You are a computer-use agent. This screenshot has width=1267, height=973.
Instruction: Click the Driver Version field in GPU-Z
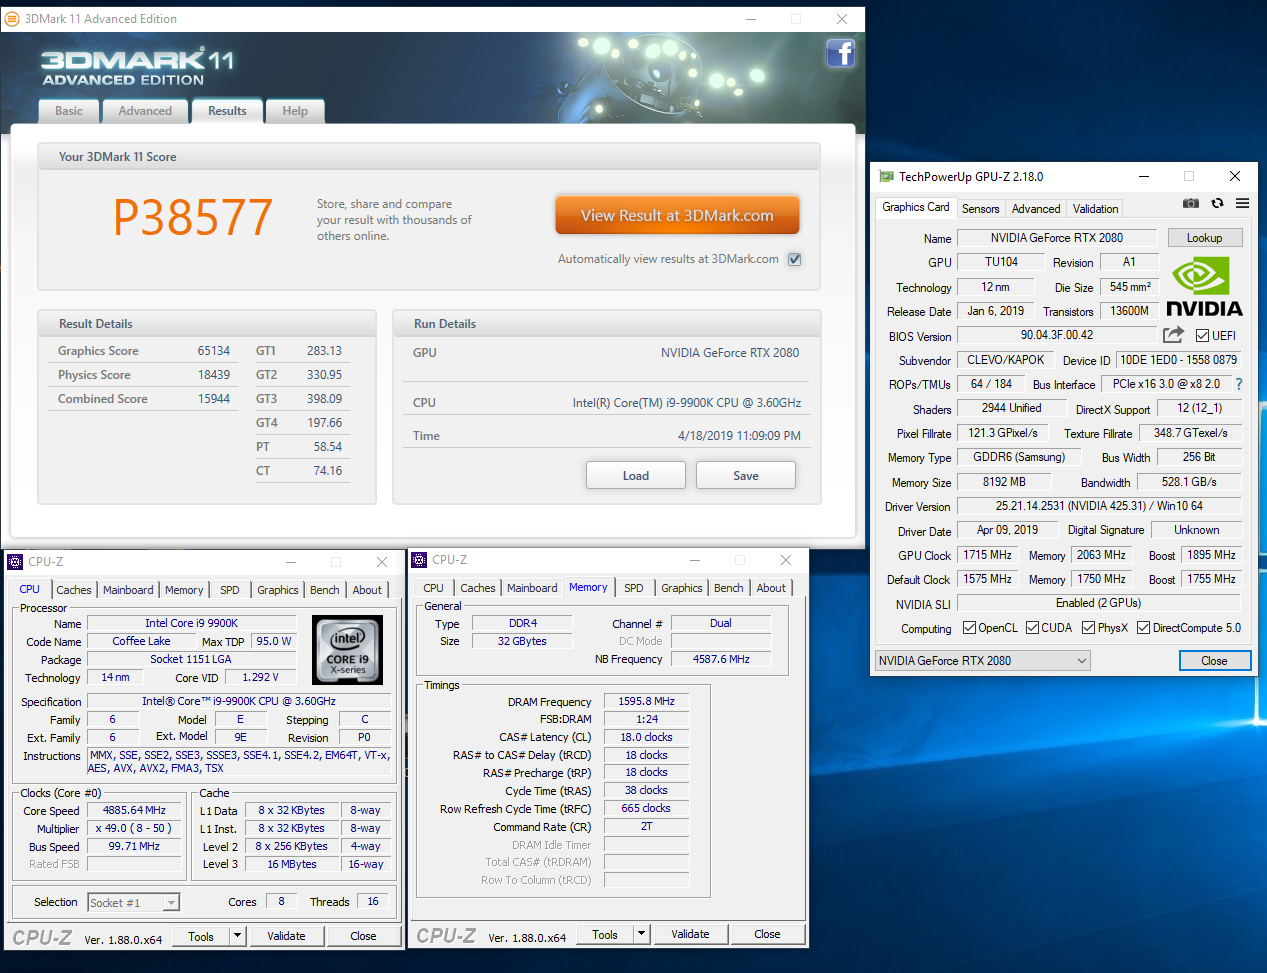point(1099,506)
